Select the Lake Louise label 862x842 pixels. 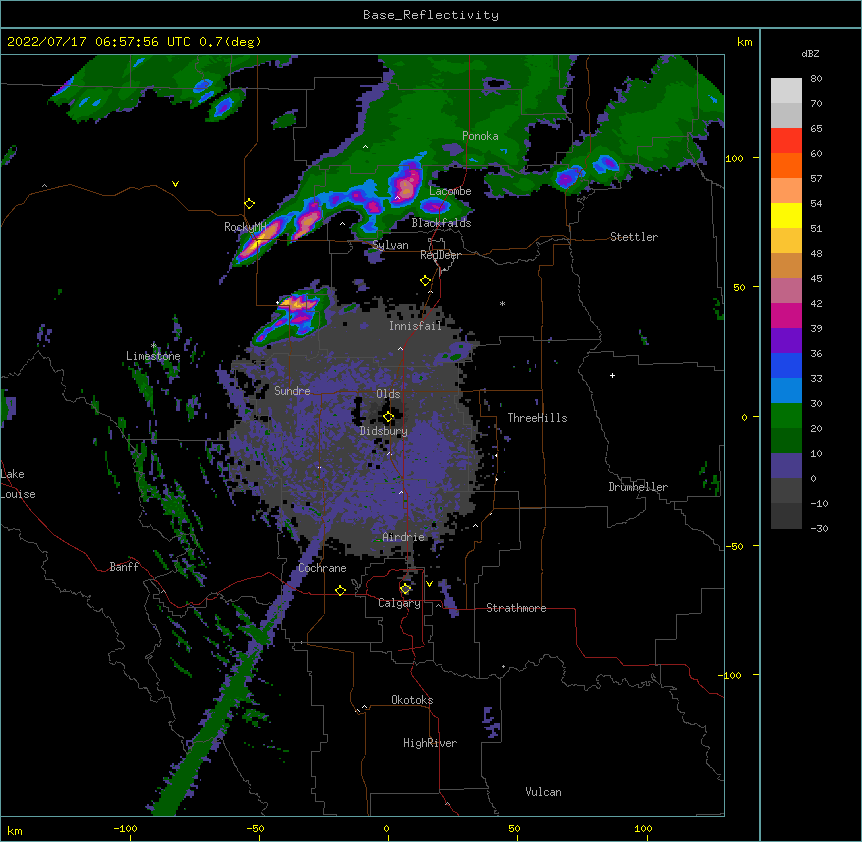click(18, 484)
